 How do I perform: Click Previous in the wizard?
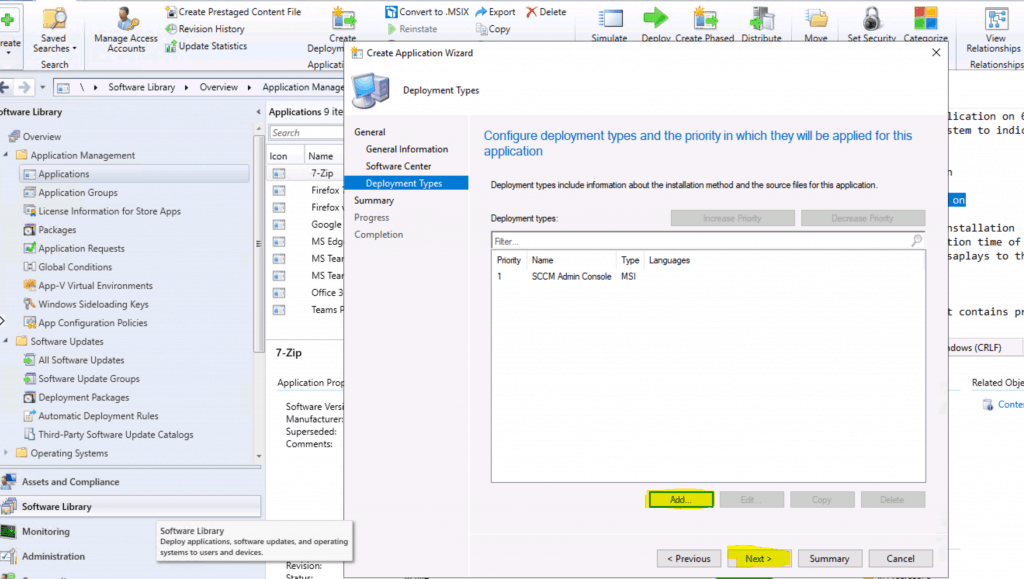point(688,559)
